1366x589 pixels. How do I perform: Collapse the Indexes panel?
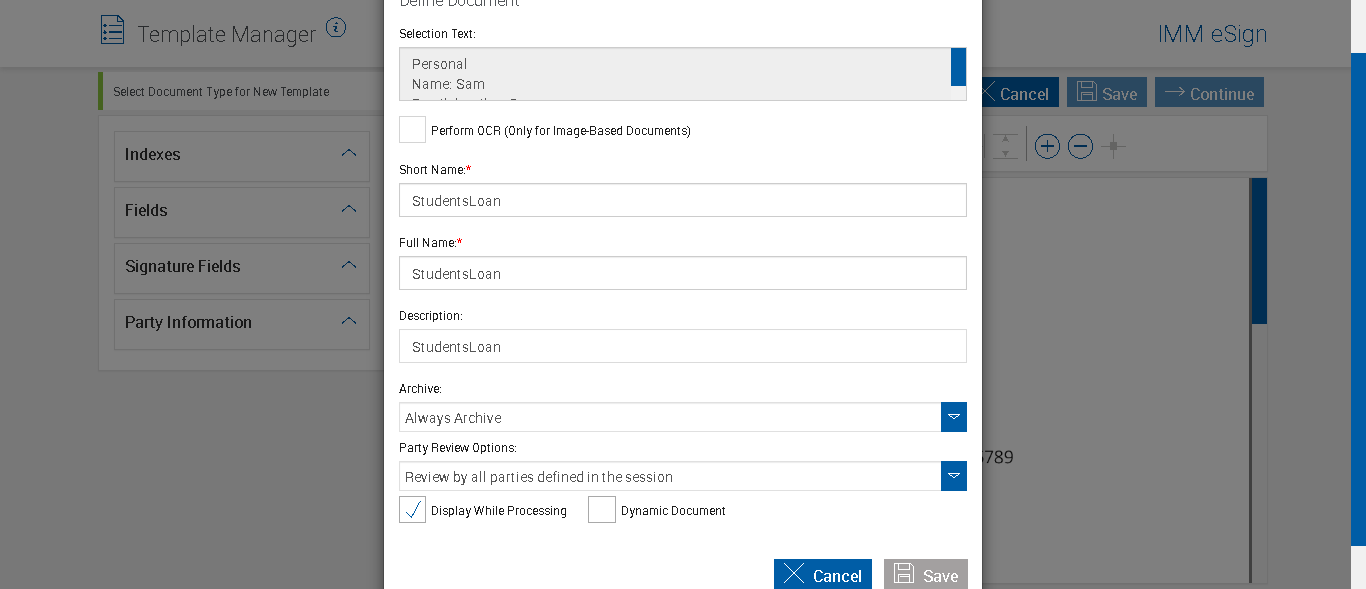point(348,154)
